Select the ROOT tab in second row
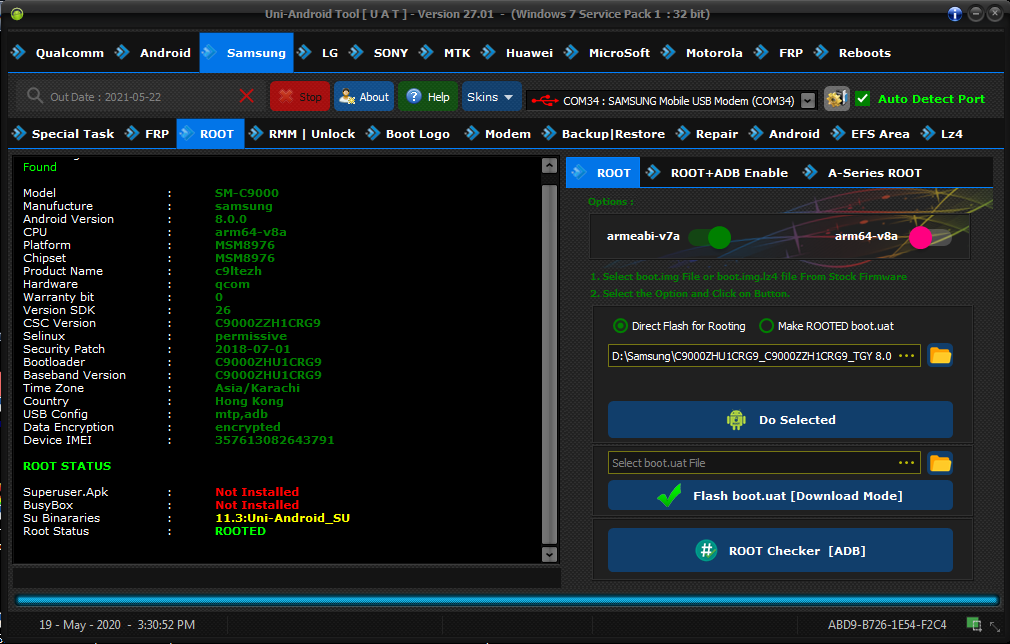1010x644 pixels. point(210,134)
